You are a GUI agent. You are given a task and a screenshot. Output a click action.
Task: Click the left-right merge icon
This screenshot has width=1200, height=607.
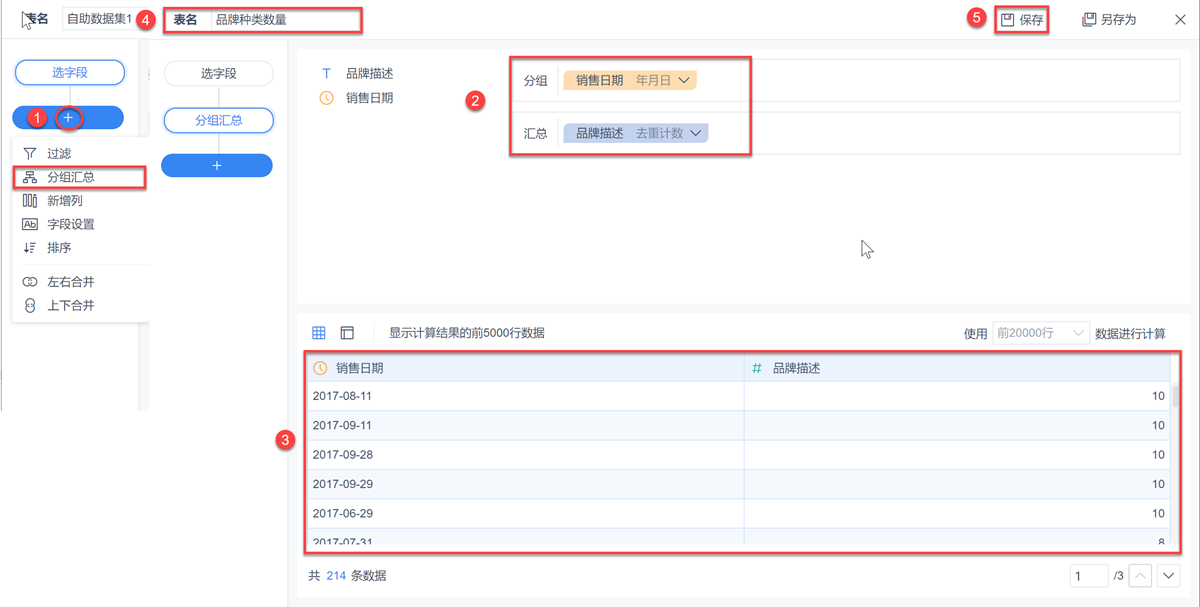[30, 282]
